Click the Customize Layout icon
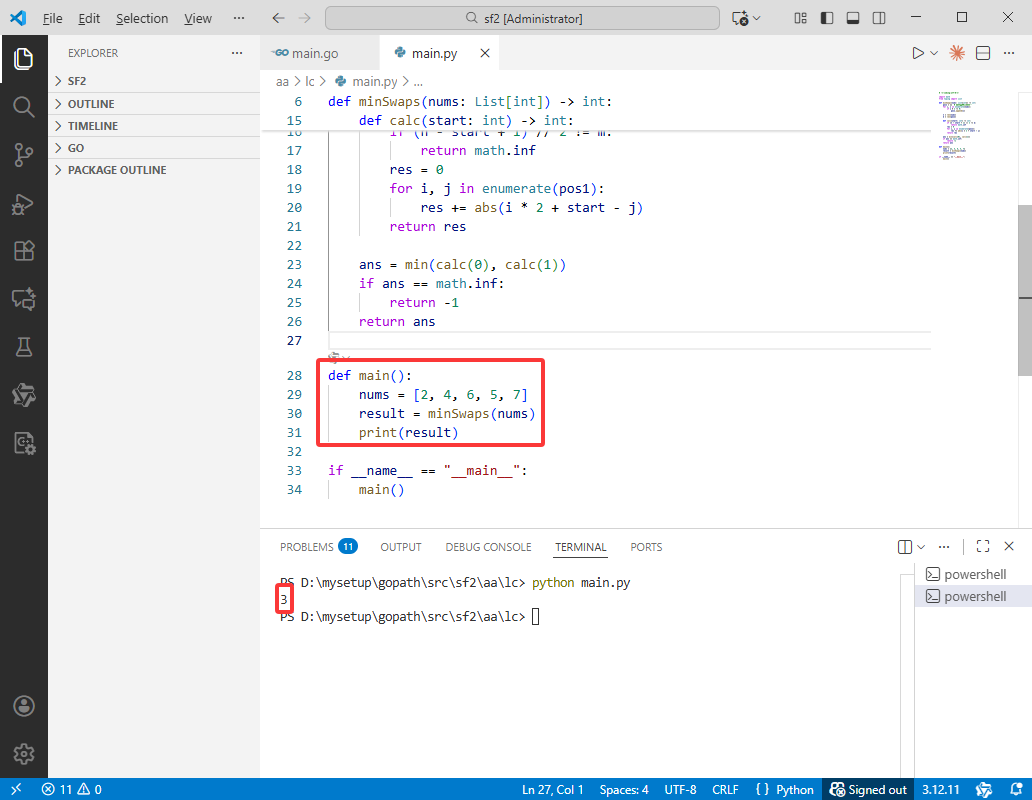 [x=800, y=18]
